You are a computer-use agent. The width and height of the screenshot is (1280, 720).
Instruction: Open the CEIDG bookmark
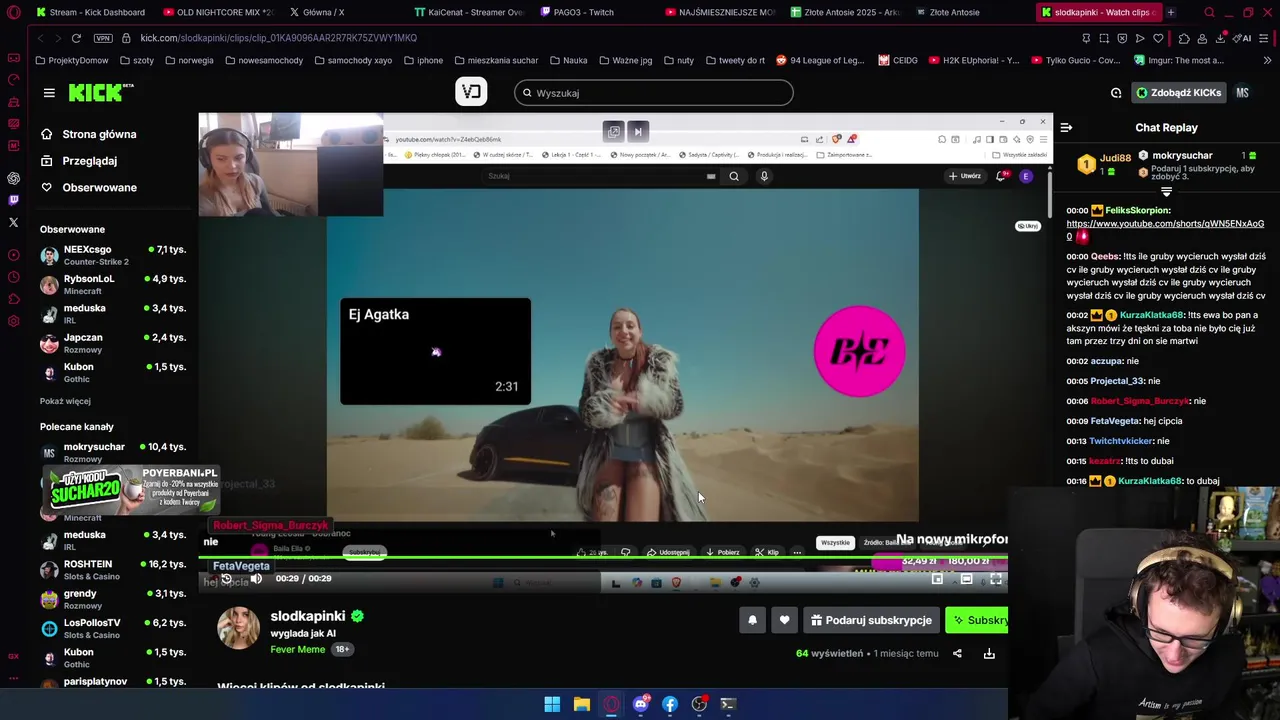pos(898,60)
